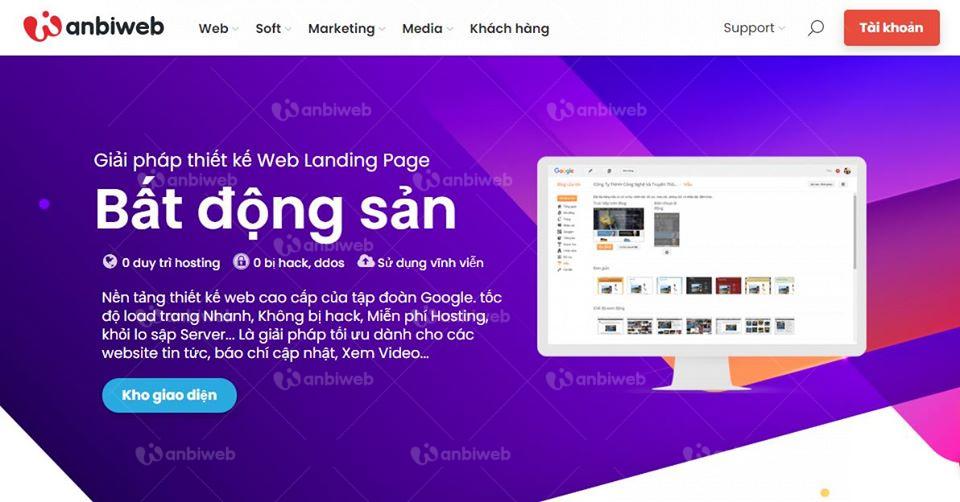Click the monitor mockup scrollbar
The width and height of the screenshot is (960, 502).
[x=854, y=231]
